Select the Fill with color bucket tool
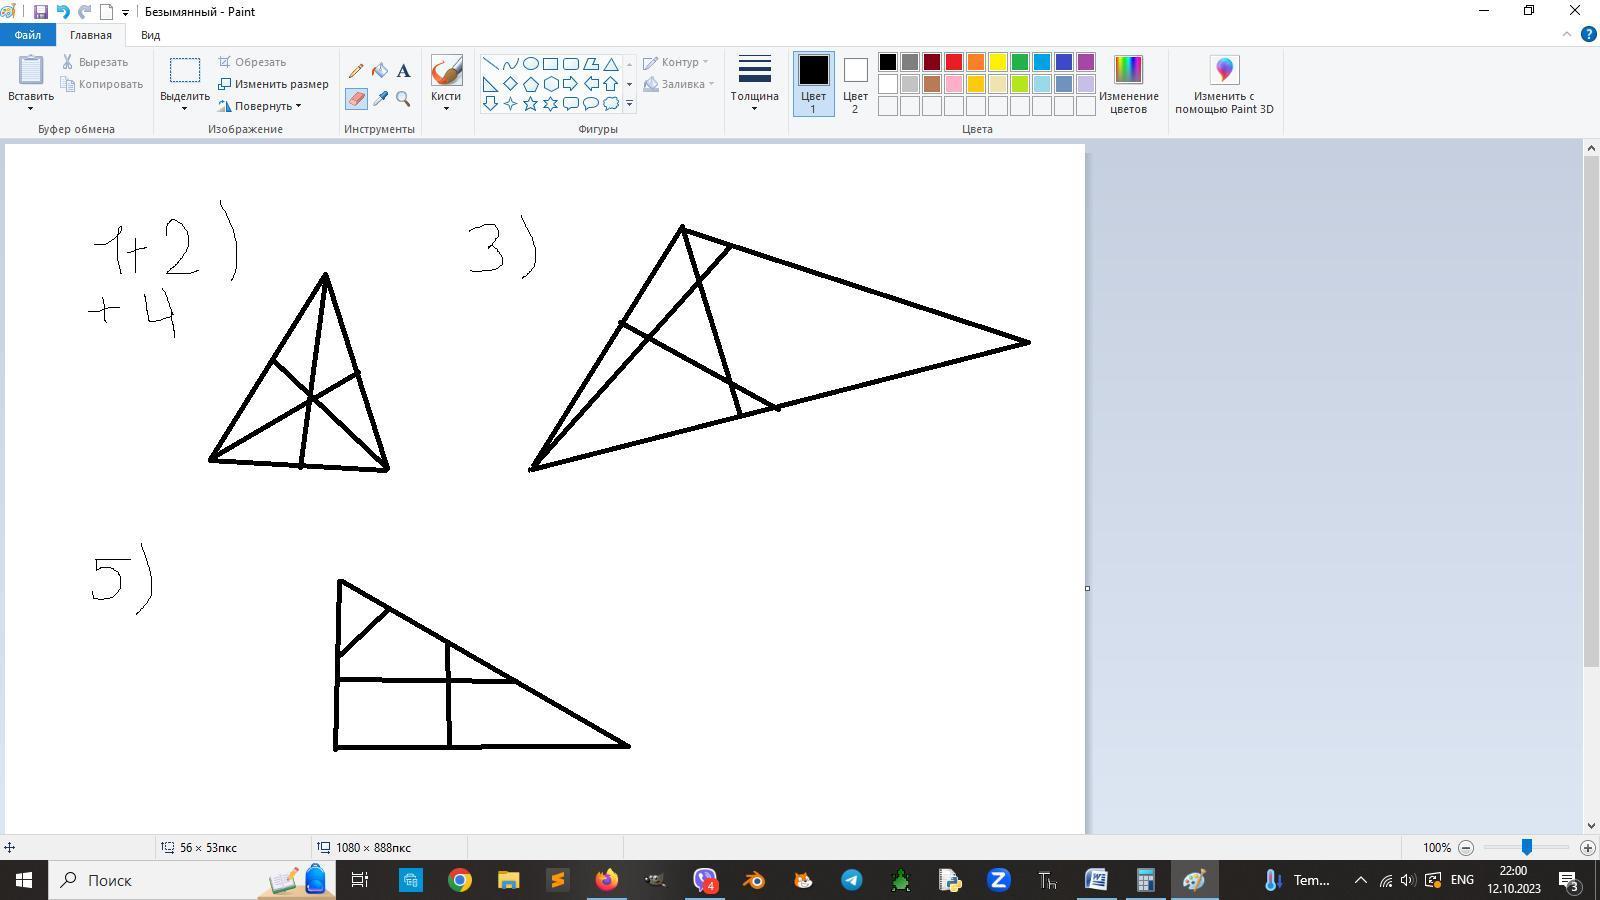 380,71
